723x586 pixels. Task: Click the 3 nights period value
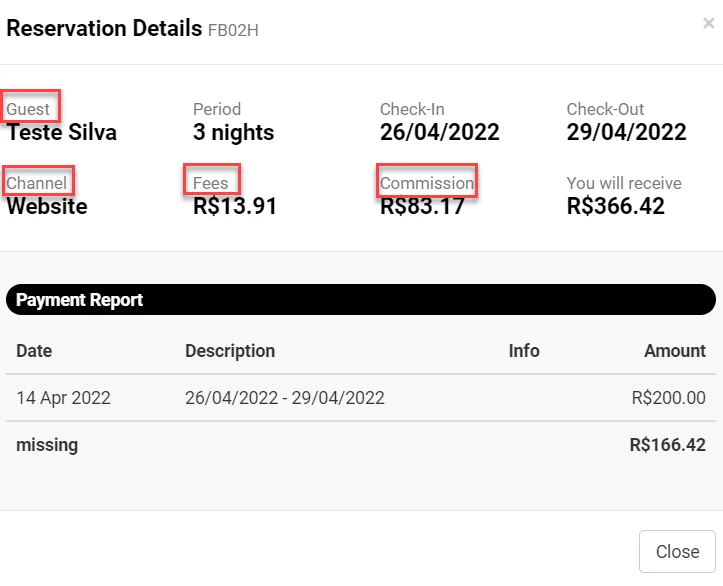[x=233, y=132]
